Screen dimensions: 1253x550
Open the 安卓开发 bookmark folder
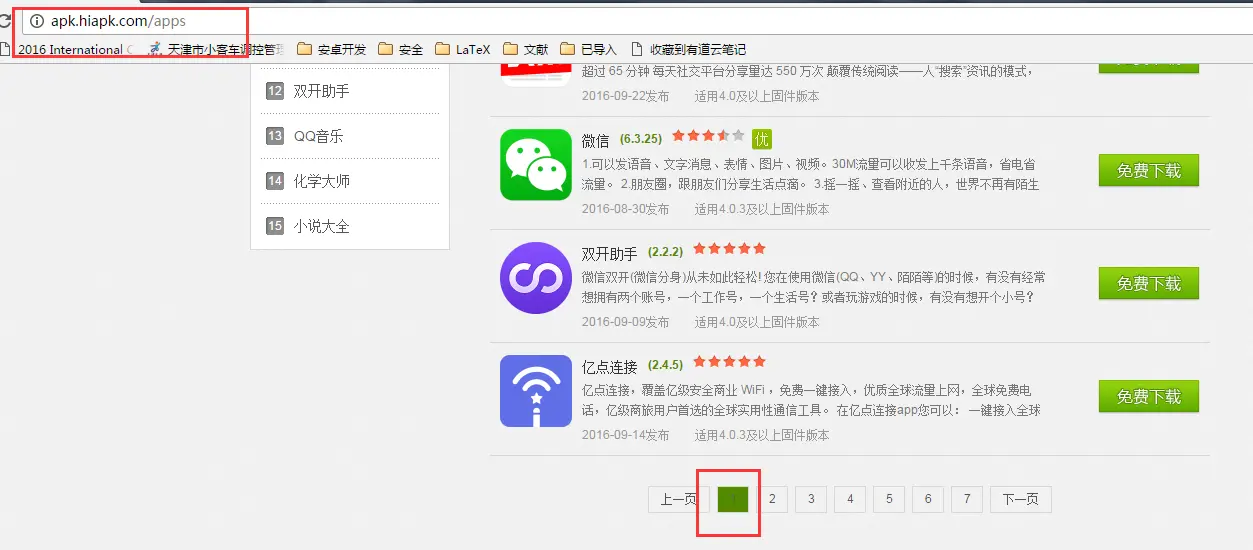click(331, 49)
